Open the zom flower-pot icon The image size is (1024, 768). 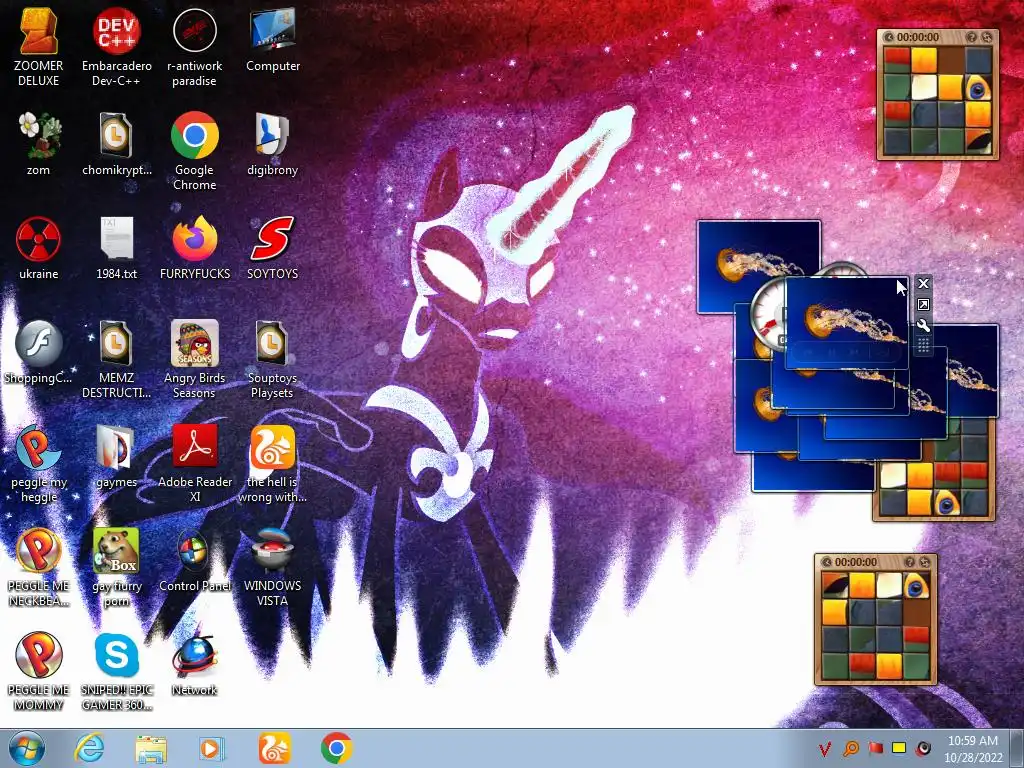pos(39,144)
